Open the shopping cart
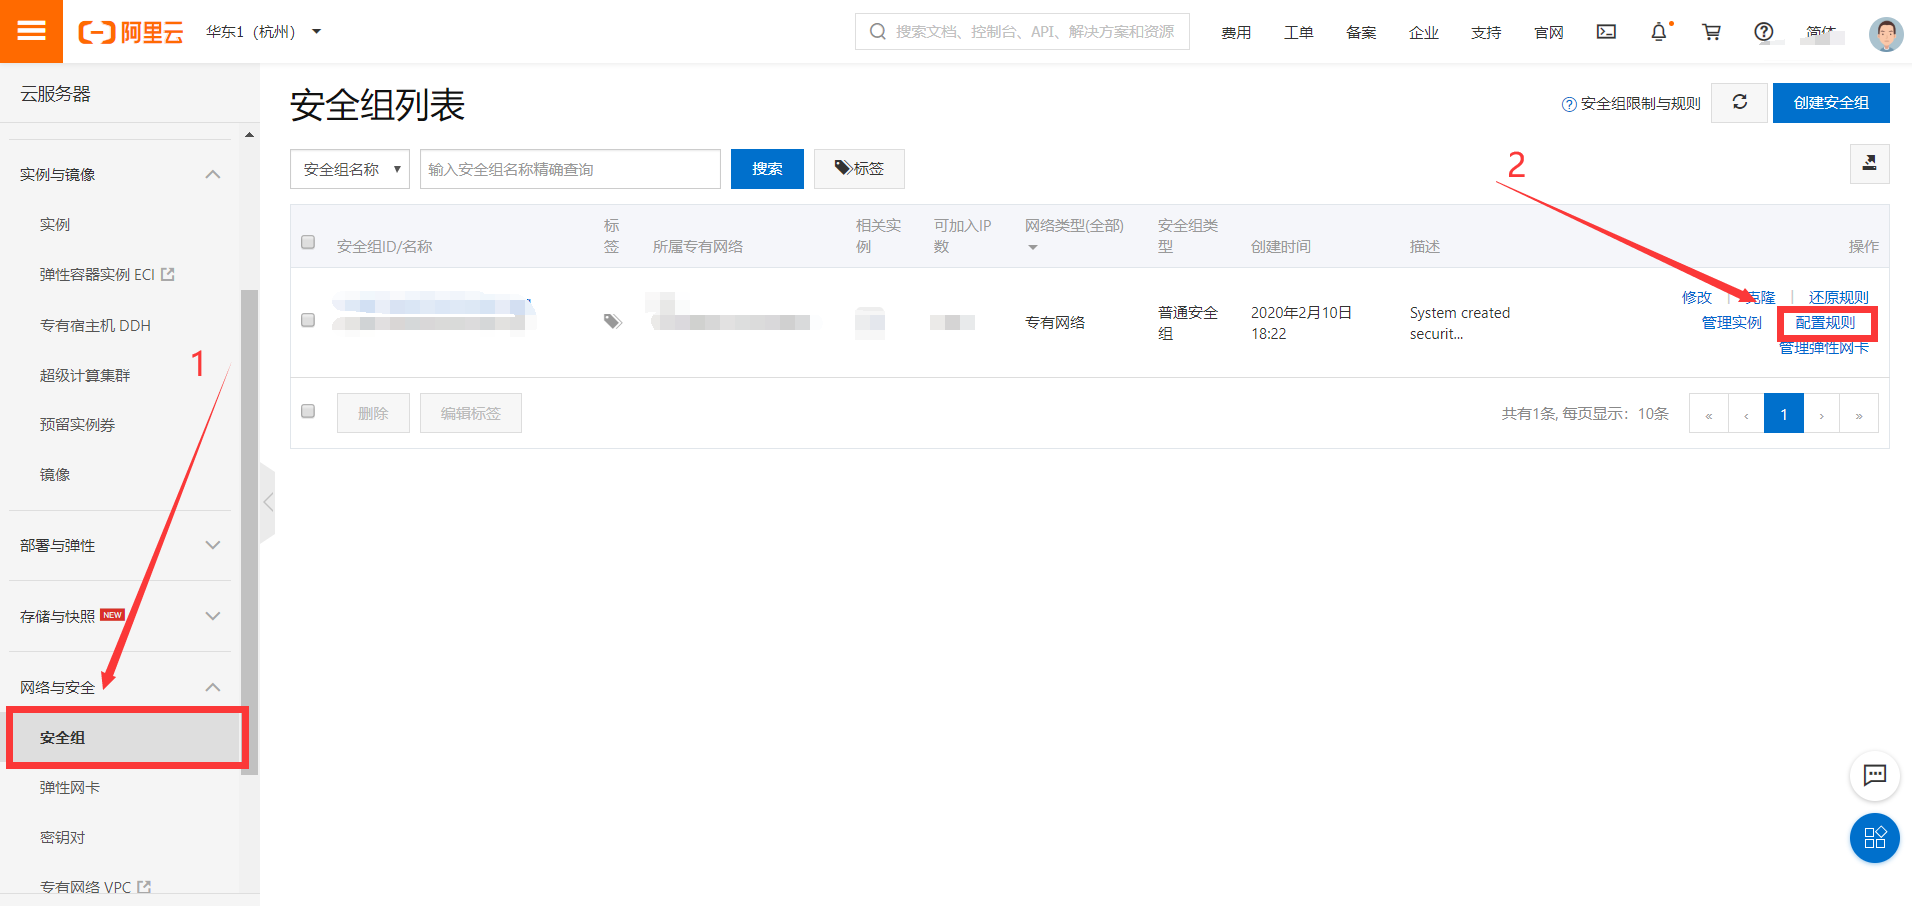The image size is (1912, 906). [x=1711, y=32]
